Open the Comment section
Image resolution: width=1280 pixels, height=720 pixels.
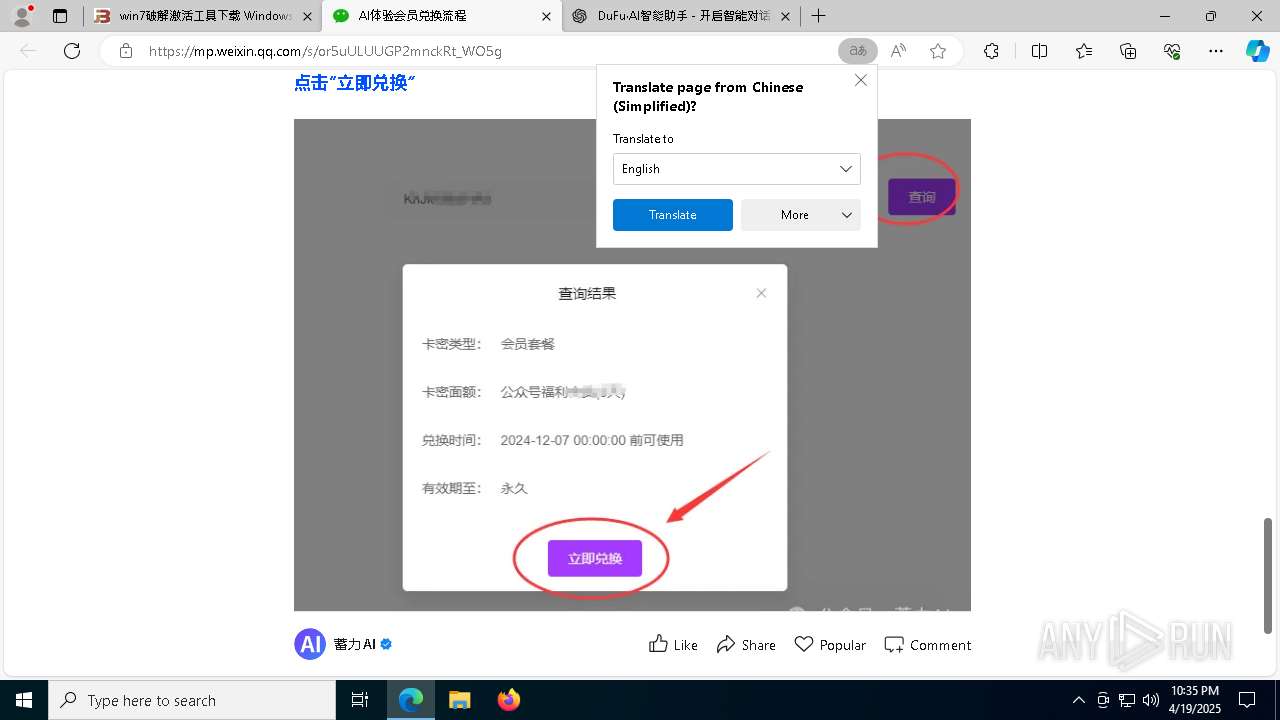(928, 644)
